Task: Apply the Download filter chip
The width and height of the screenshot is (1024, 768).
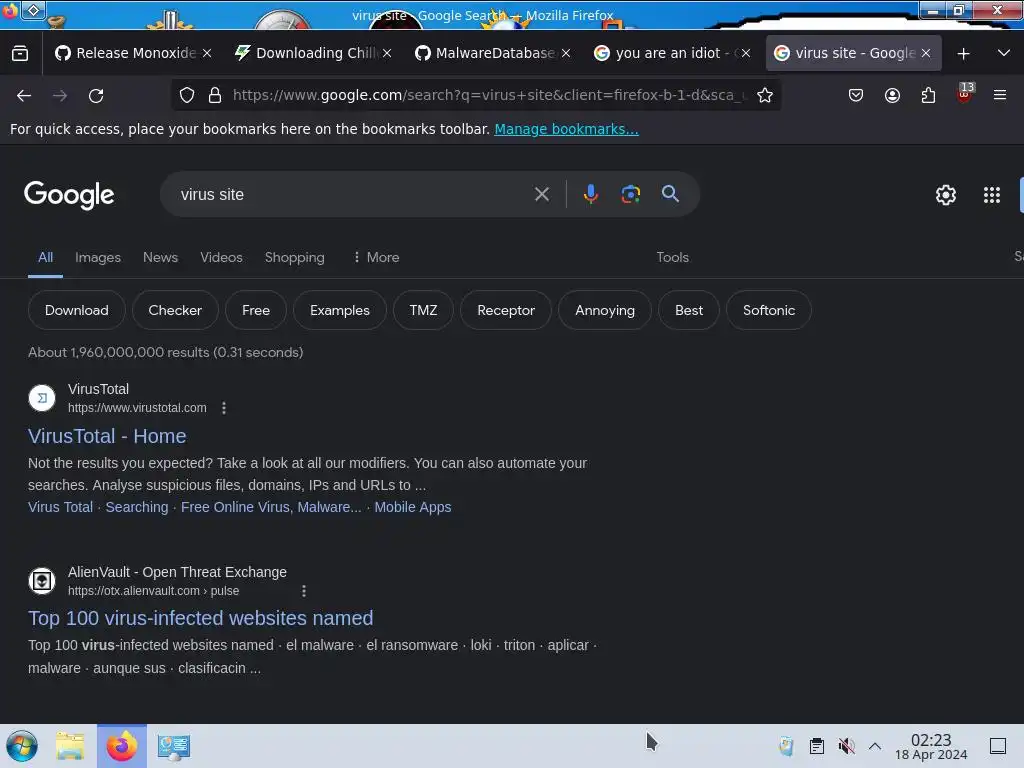Action: point(76,310)
